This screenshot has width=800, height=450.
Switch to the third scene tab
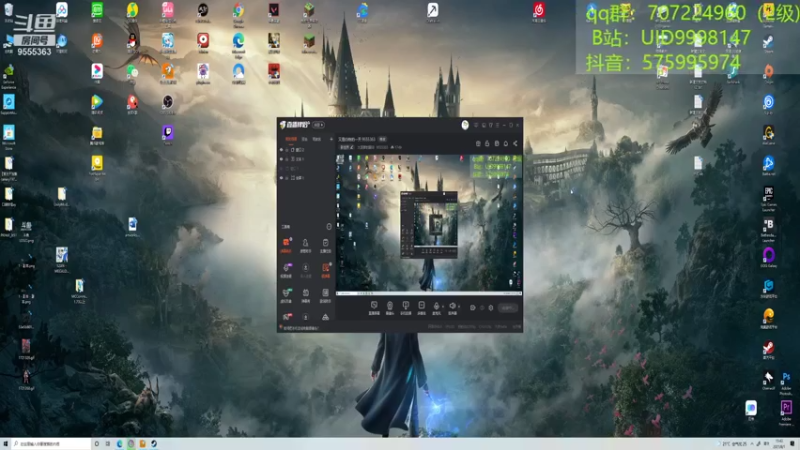pos(317,139)
